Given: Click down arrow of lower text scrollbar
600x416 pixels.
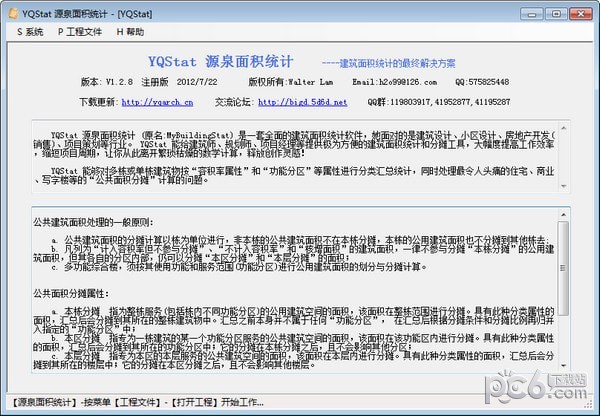Looking at the screenshot, I should [x=563, y=365].
